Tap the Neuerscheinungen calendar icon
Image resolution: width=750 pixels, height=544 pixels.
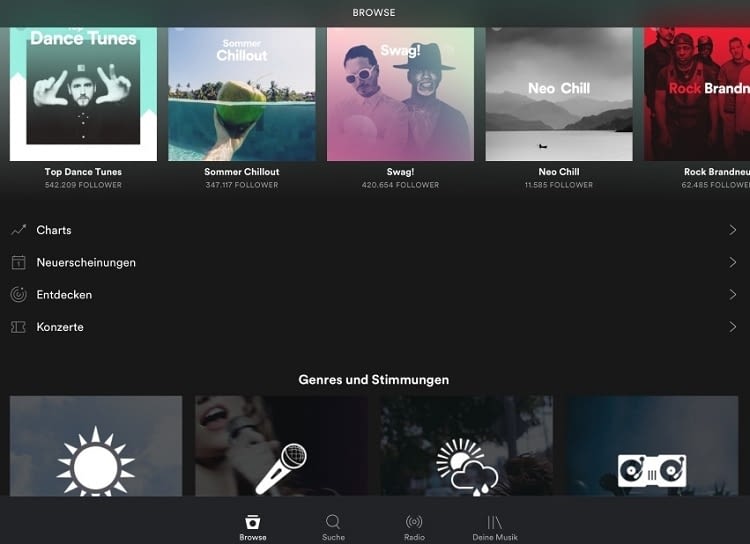pos(18,262)
